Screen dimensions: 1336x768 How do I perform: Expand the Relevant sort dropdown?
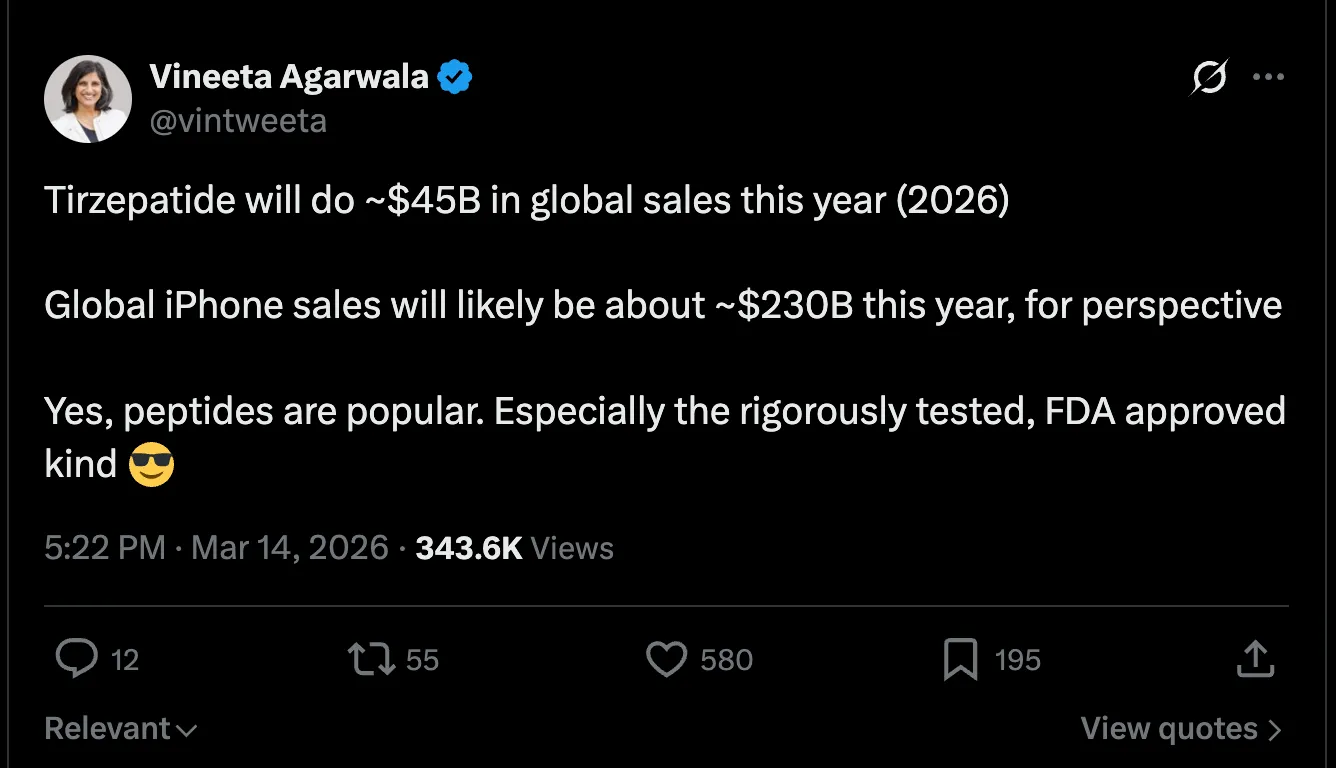[120, 729]
